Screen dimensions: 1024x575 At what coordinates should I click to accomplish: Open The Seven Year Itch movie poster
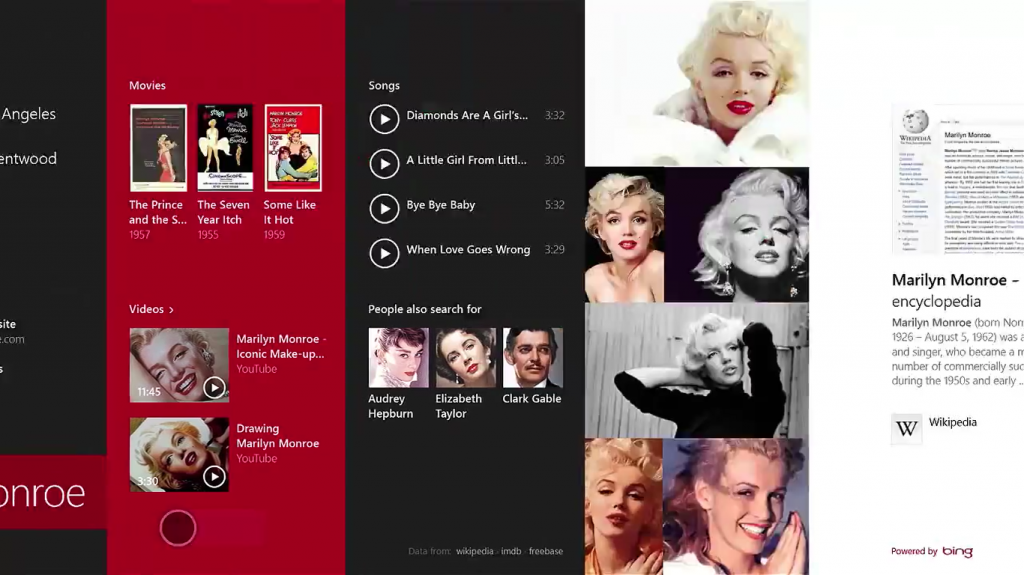(x=225, y=148)
